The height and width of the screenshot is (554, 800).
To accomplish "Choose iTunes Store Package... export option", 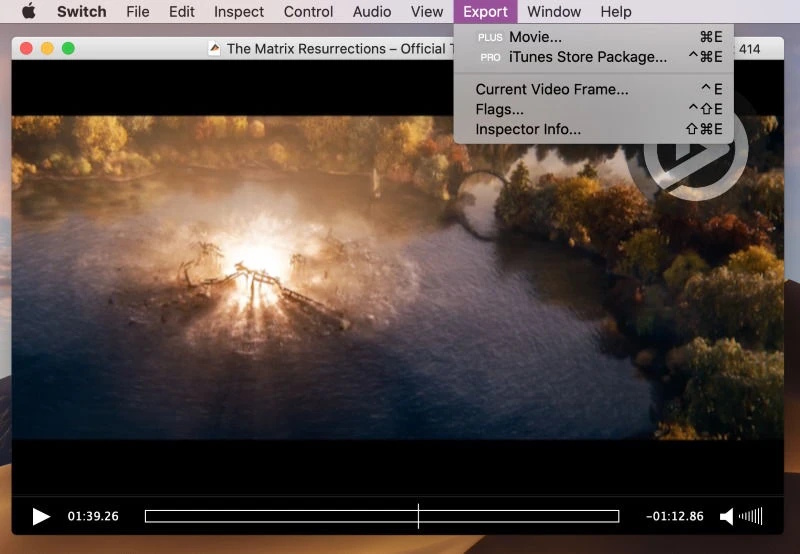I will click(593, 57).
